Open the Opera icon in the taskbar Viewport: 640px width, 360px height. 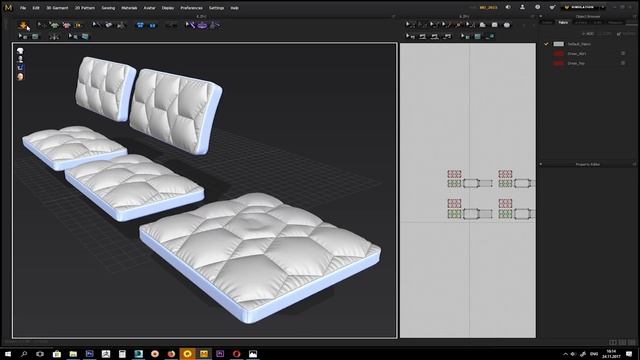(236, 353)
